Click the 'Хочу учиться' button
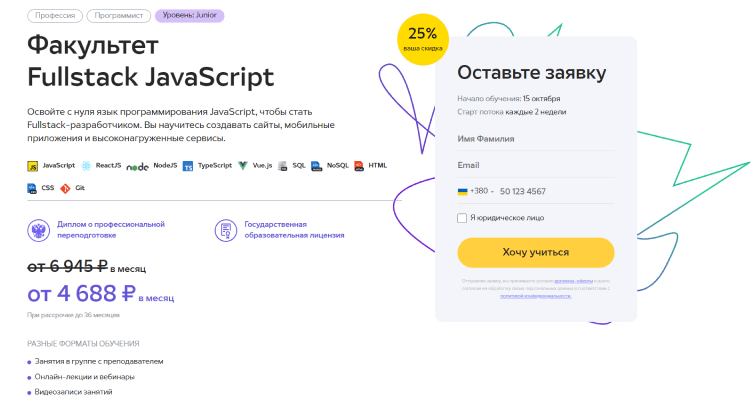The height and width of the screenshot is (400, 752). pyautogui.click(x=536, y=252)
